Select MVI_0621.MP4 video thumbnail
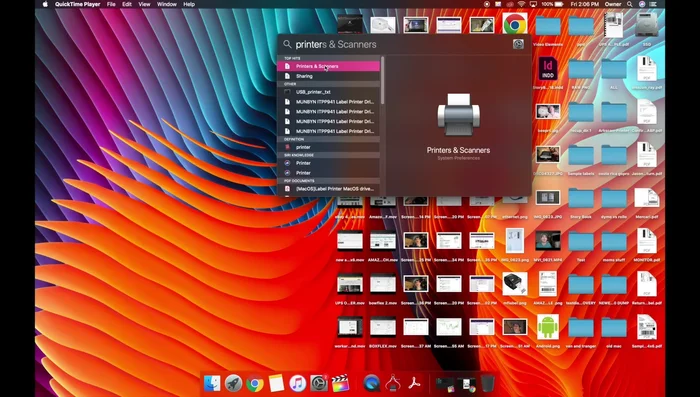700x397 pixels. click(x=548, y=241)
